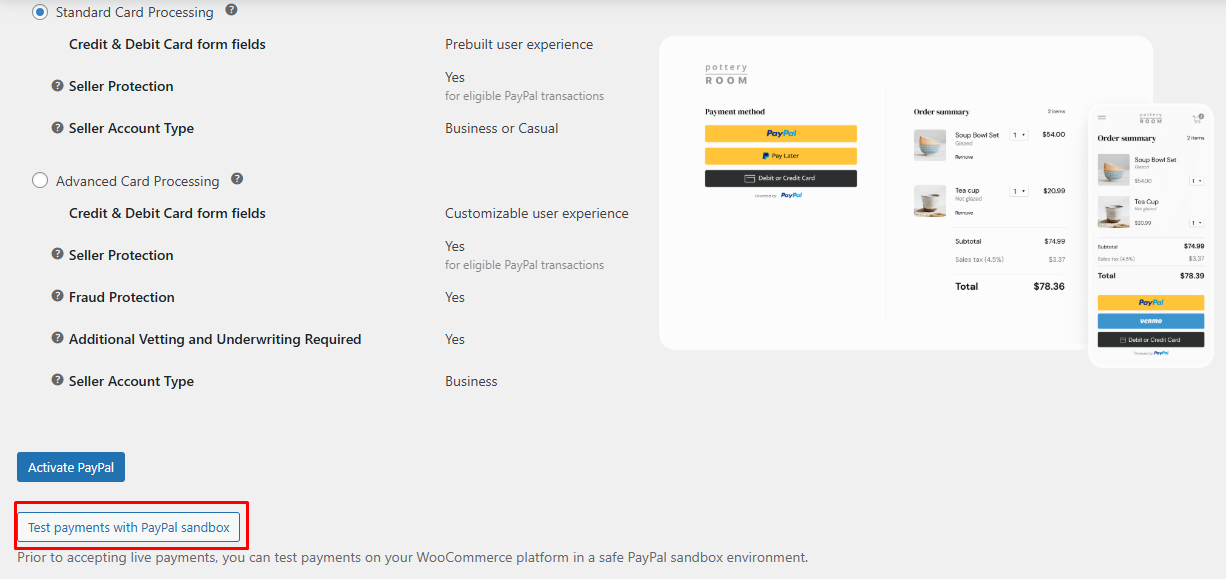
Task: Click the Activate PayPal button
Action: [70, 466]
